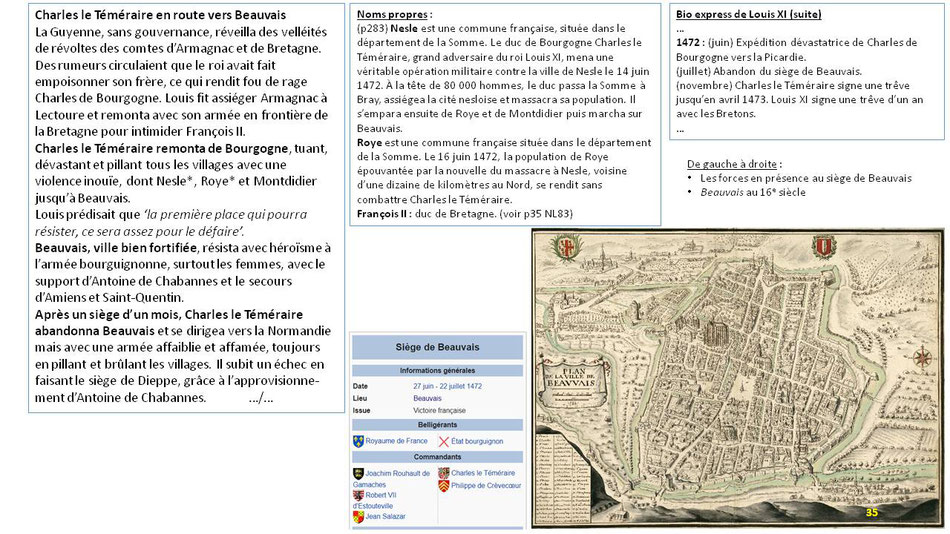Open the '27 juin - 22 juillet 1472' date link
950x534 pixels.
pos(447,386)
